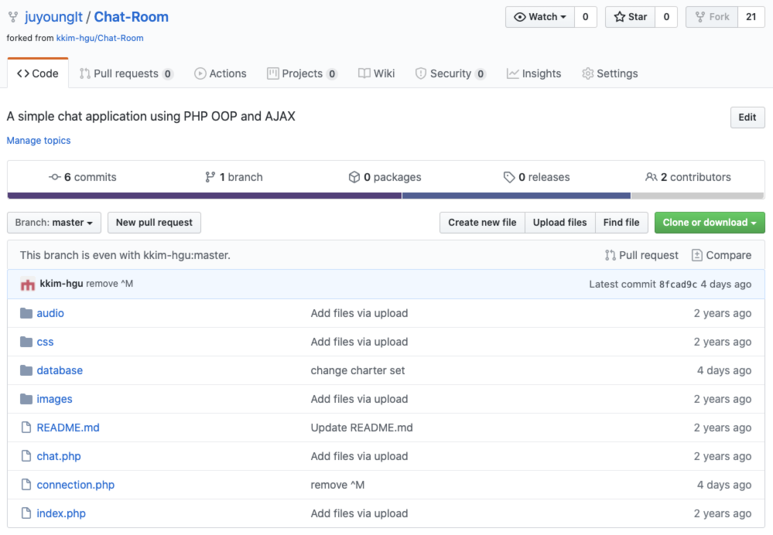Click the database folder icon
The width and height of the screenshot is (773, 535).
26,370
